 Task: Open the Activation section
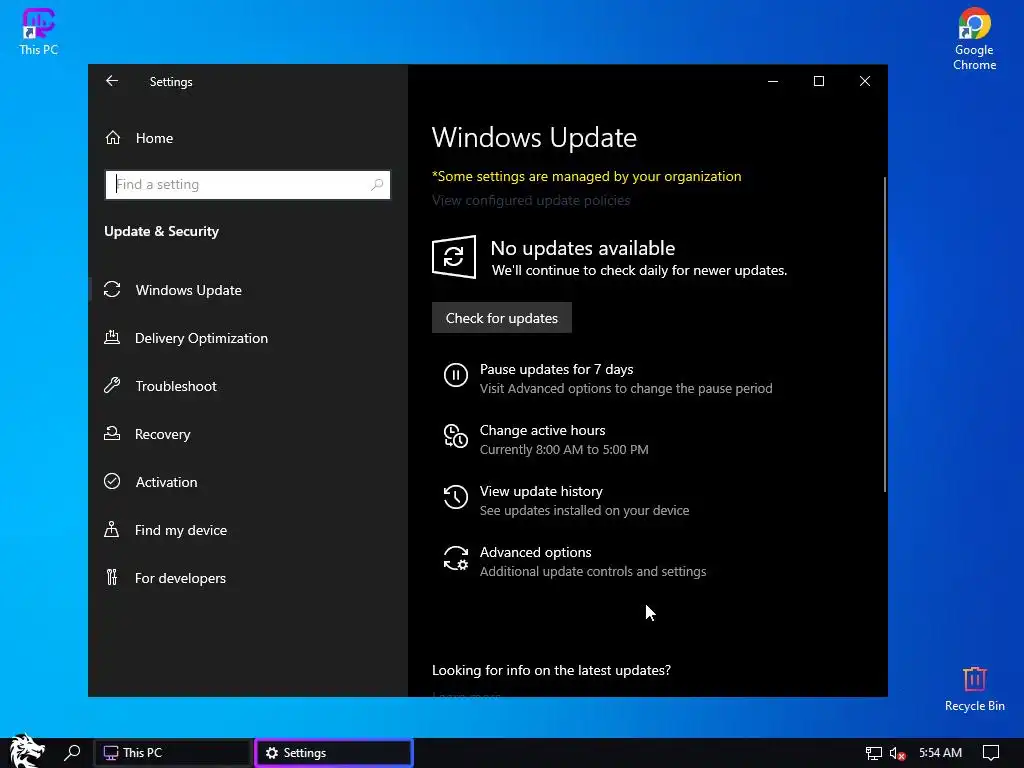pos(166,482)
